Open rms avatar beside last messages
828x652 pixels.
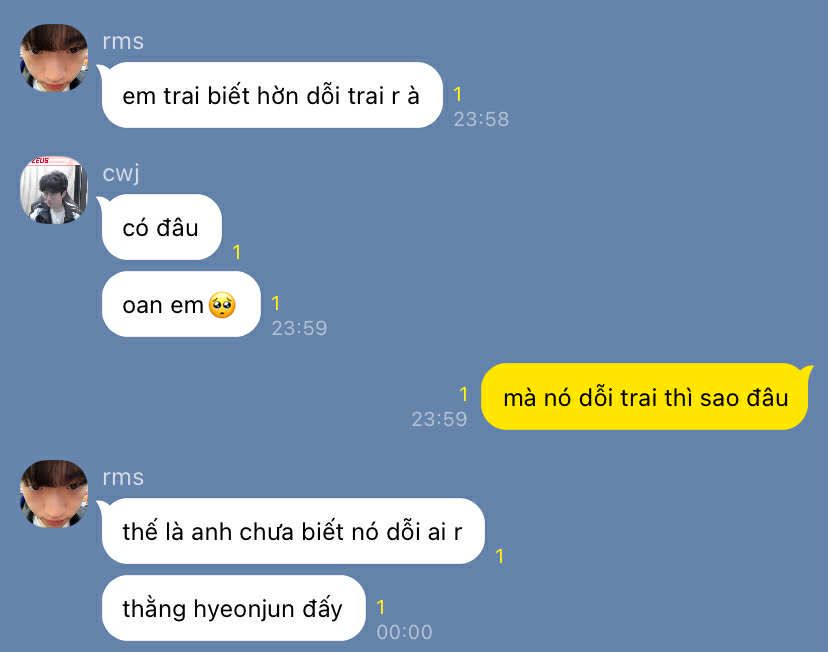point(54,494)
